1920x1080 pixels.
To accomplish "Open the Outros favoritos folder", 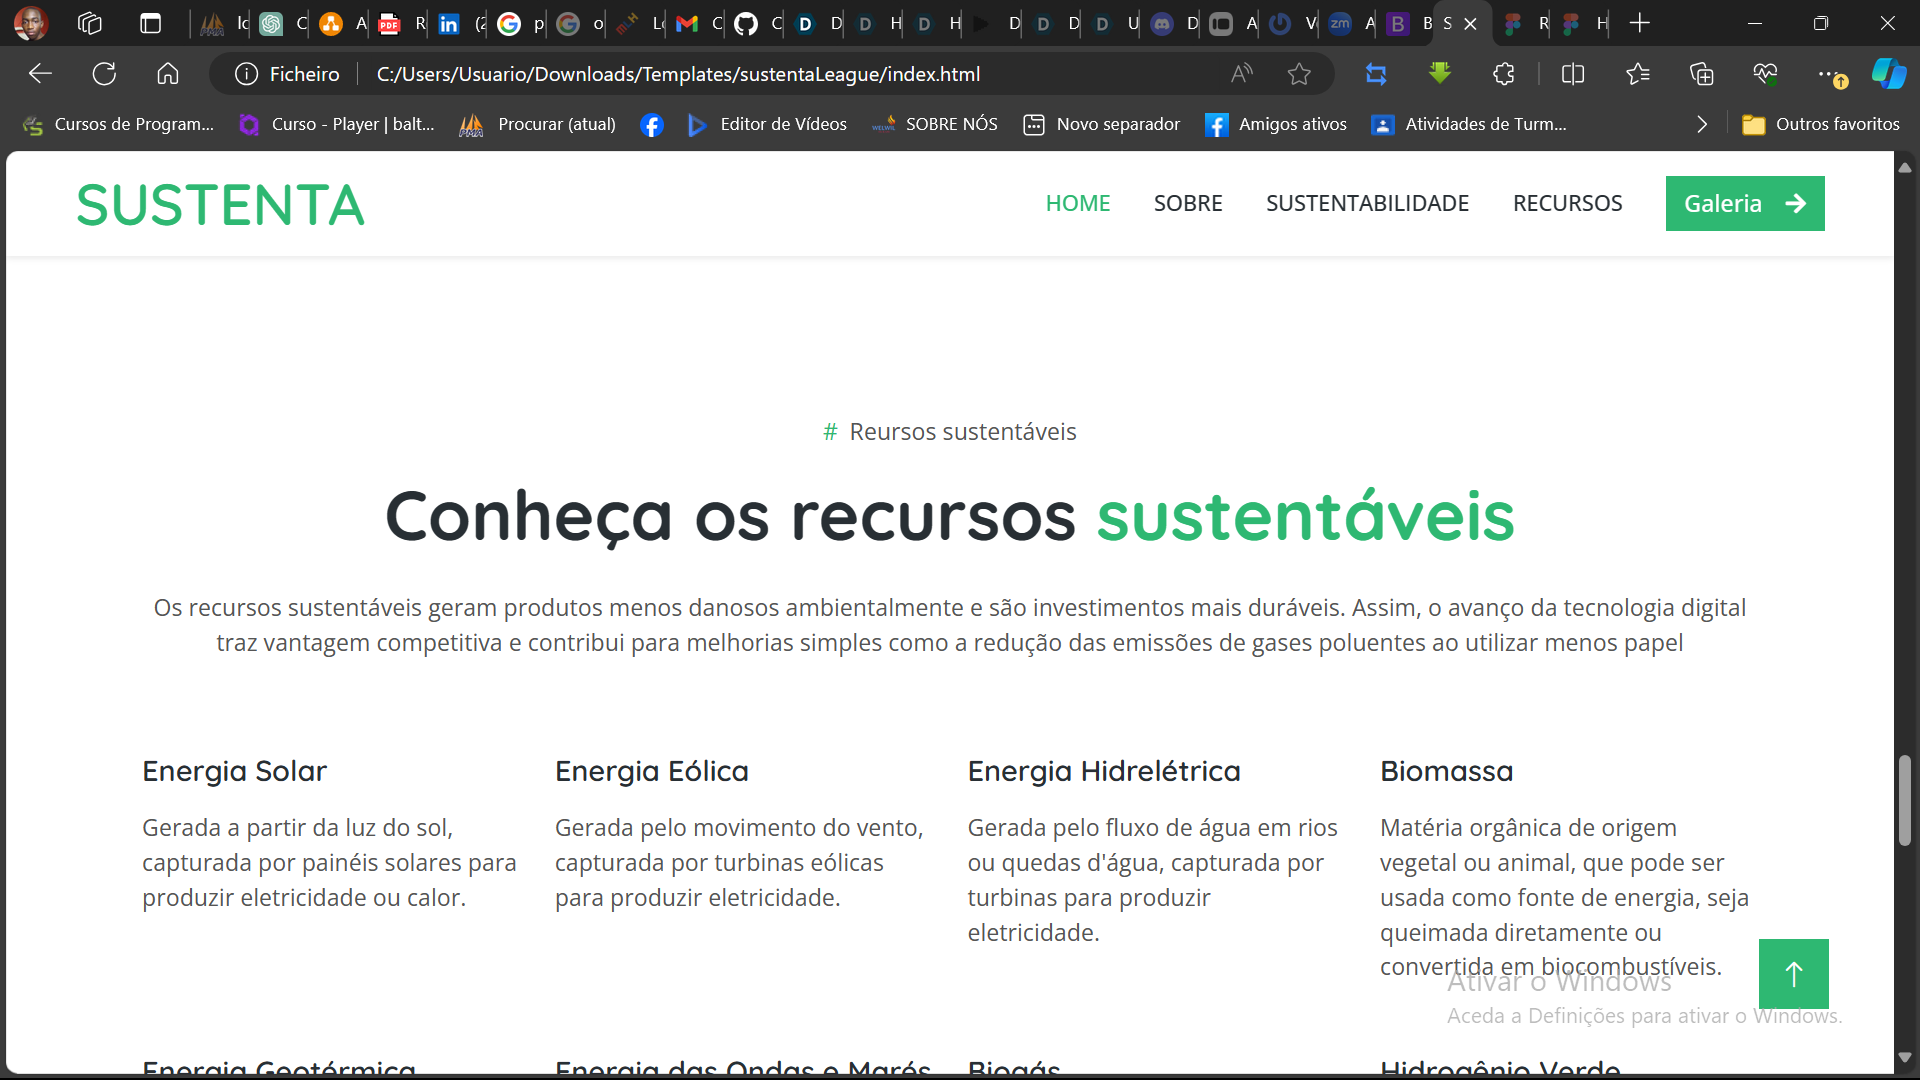I will tap(1821, 125).
